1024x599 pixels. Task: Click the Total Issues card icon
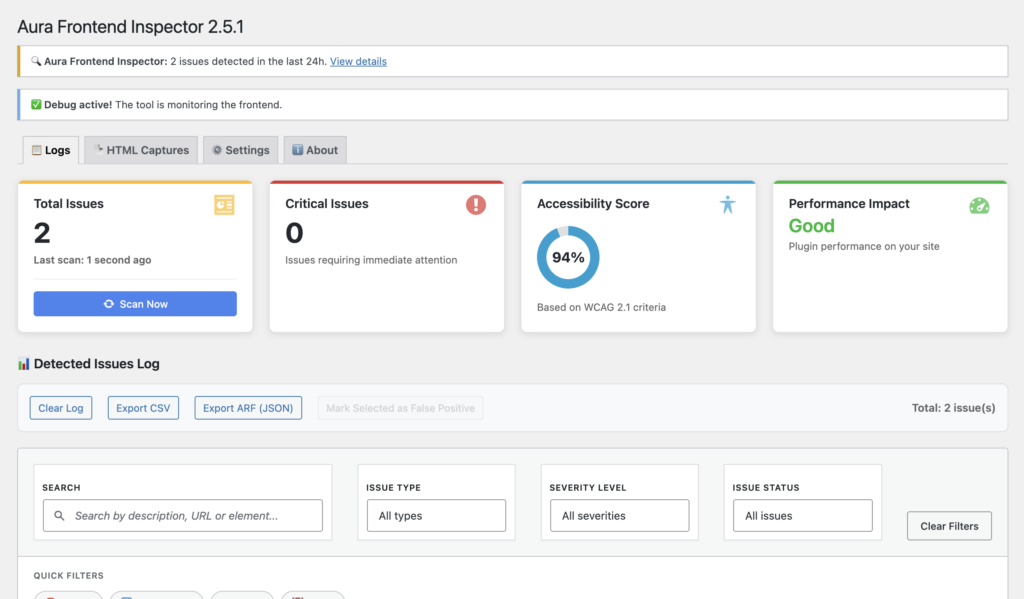pos(224,205)
